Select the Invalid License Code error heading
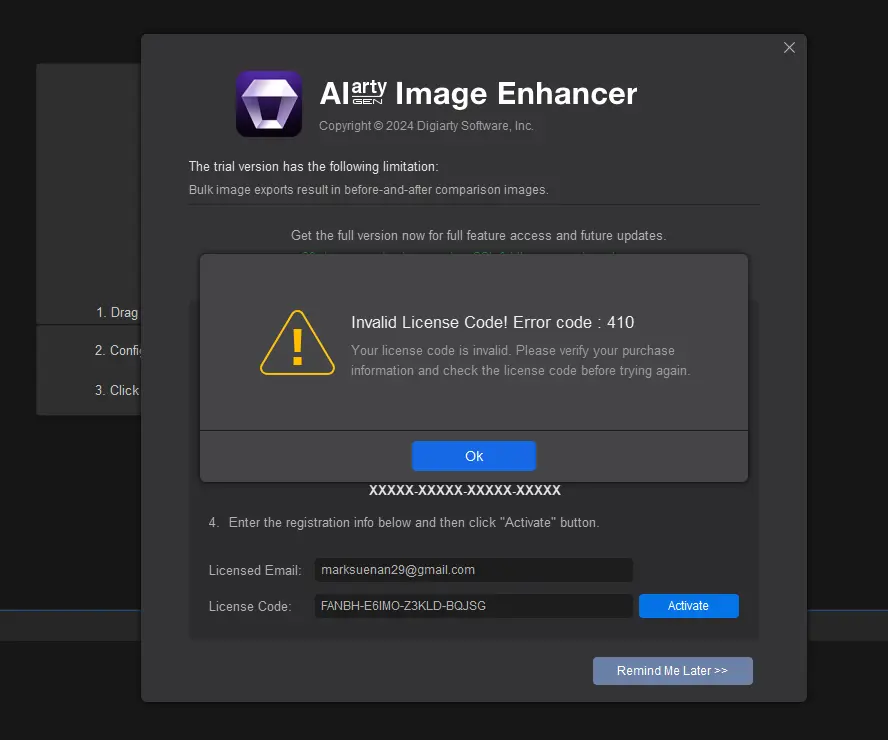The image size is (888, 740). (492, 322)
